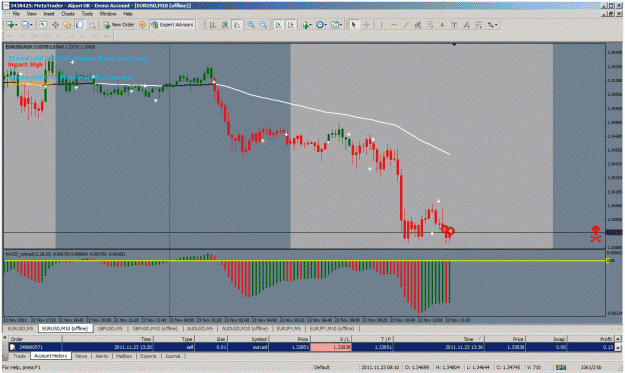Zoom in on the chart

[251, 25]
